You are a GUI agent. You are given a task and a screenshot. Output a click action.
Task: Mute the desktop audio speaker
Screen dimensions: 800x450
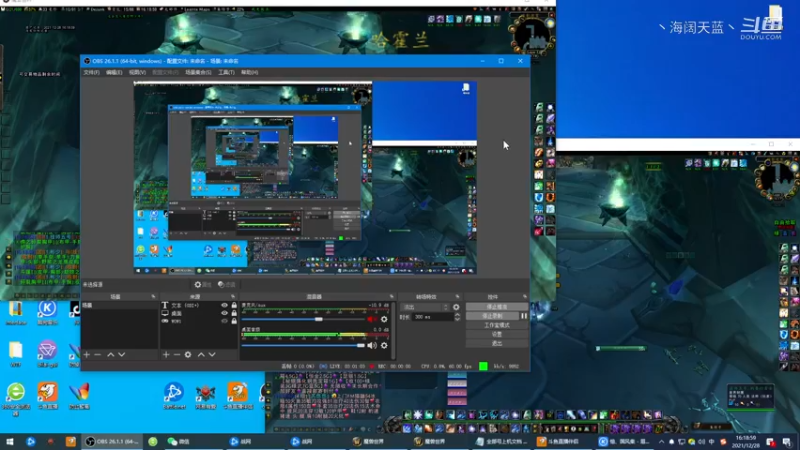coord(372,345)
